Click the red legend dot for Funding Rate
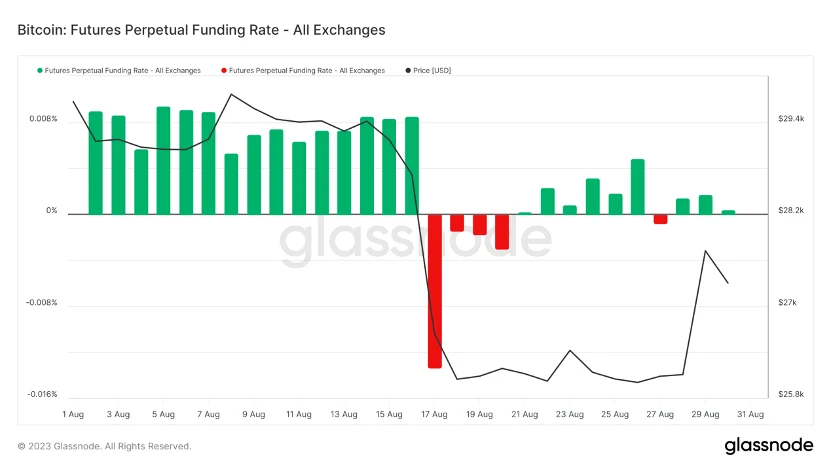Image resolution: width=832 pixels, height=468 pixels. pos(224,71)
